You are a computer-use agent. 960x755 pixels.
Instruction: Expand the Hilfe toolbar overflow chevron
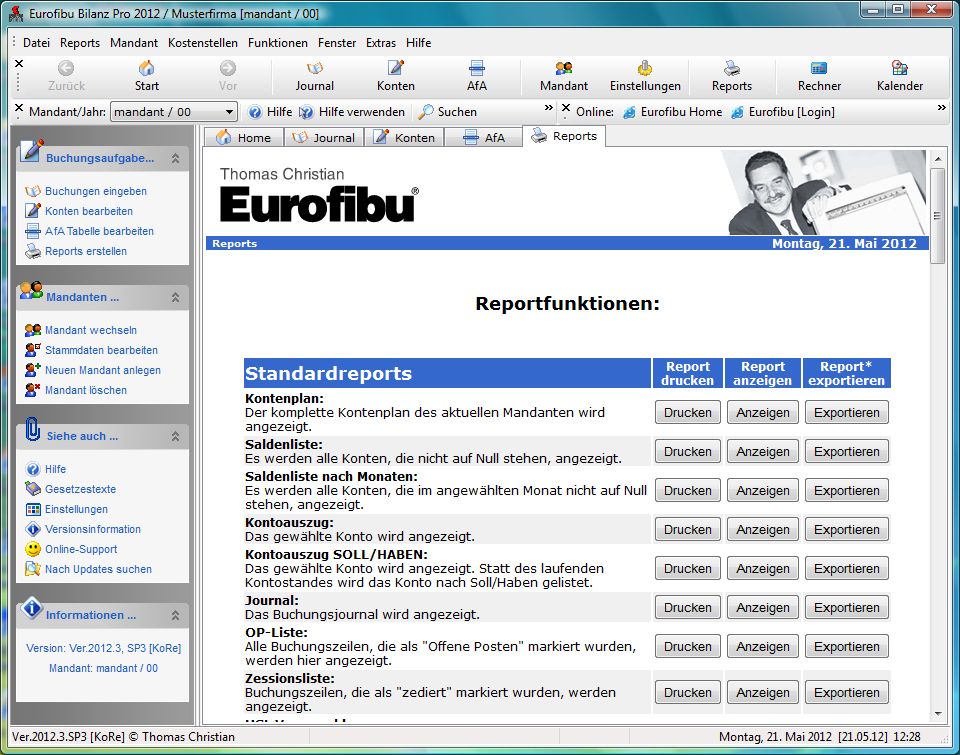click(x=549, y=108)
